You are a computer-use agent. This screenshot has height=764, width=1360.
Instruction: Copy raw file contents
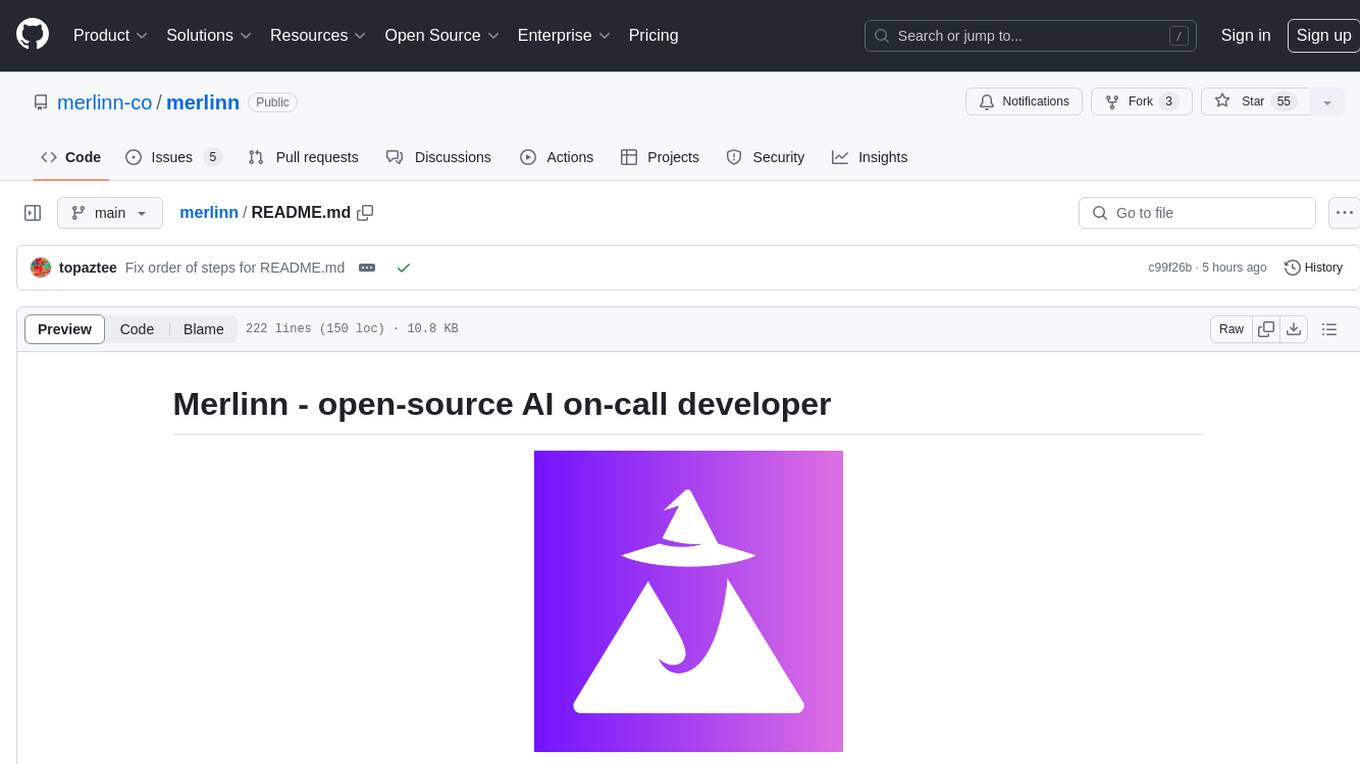(x=1267, y=329)
